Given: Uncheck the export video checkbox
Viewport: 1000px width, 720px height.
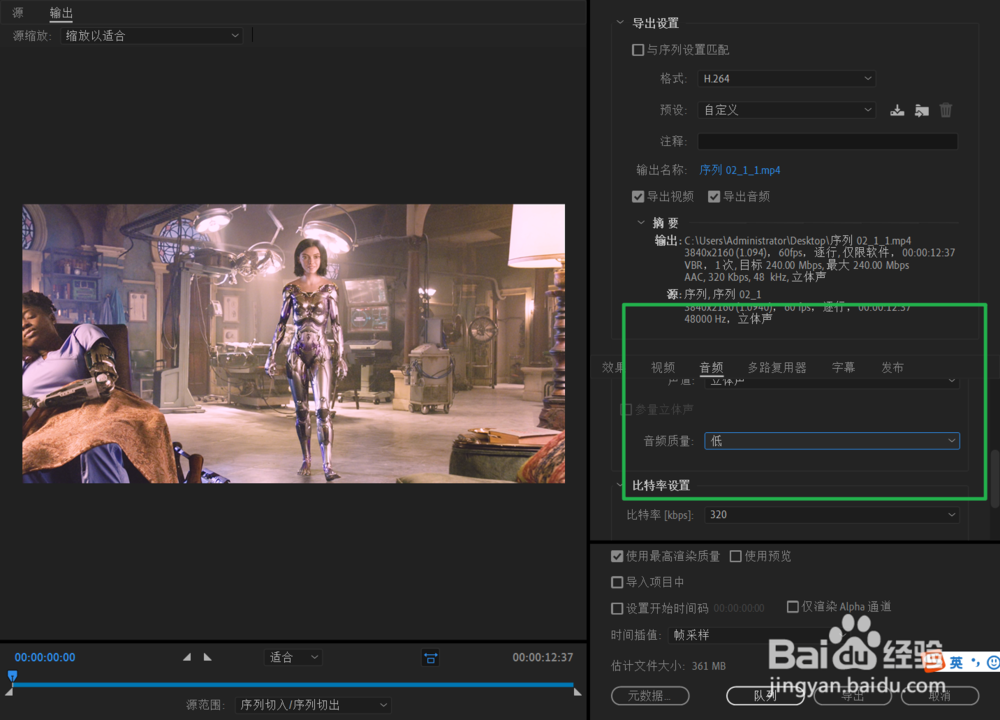Looking at the screenshot, I should [x=638, y=196].
